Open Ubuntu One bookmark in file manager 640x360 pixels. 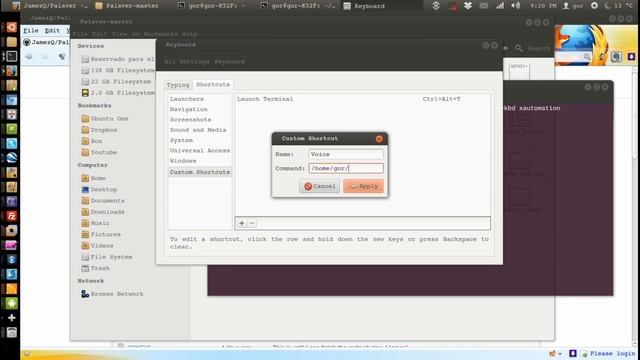coord(104,118)
